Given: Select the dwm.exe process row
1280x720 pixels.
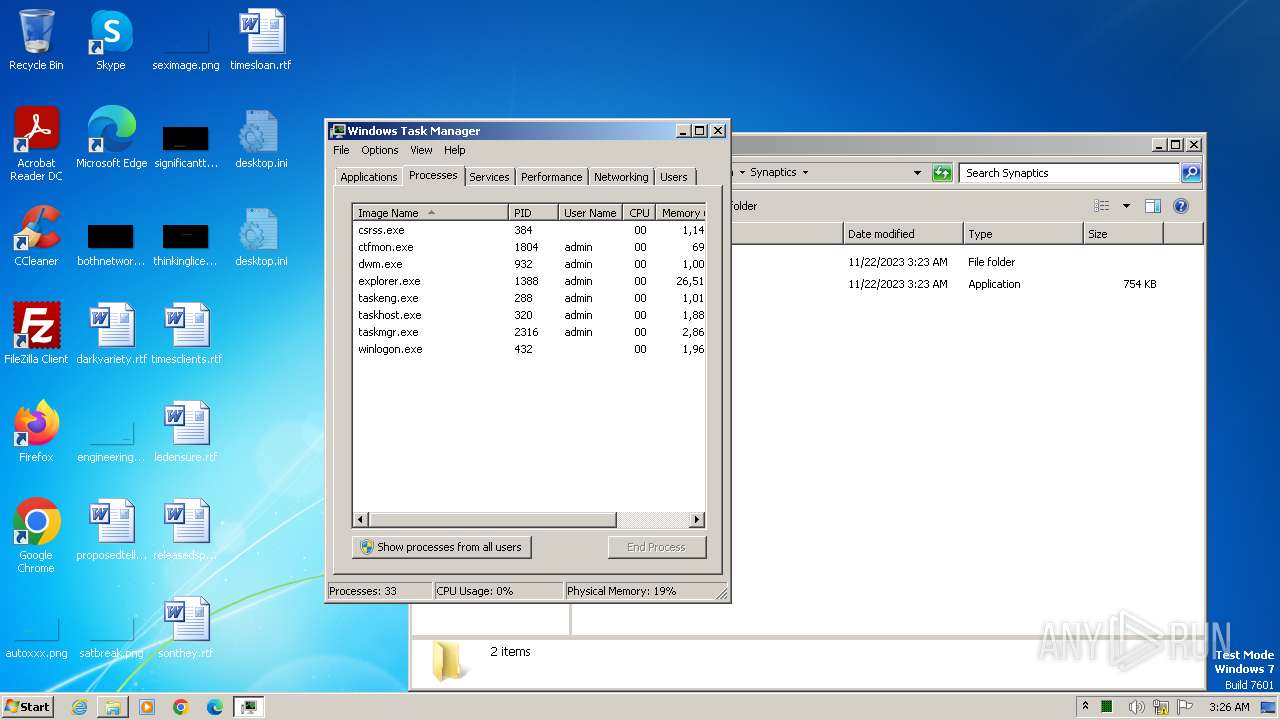Looking at the screenshot, I should 529,264.
